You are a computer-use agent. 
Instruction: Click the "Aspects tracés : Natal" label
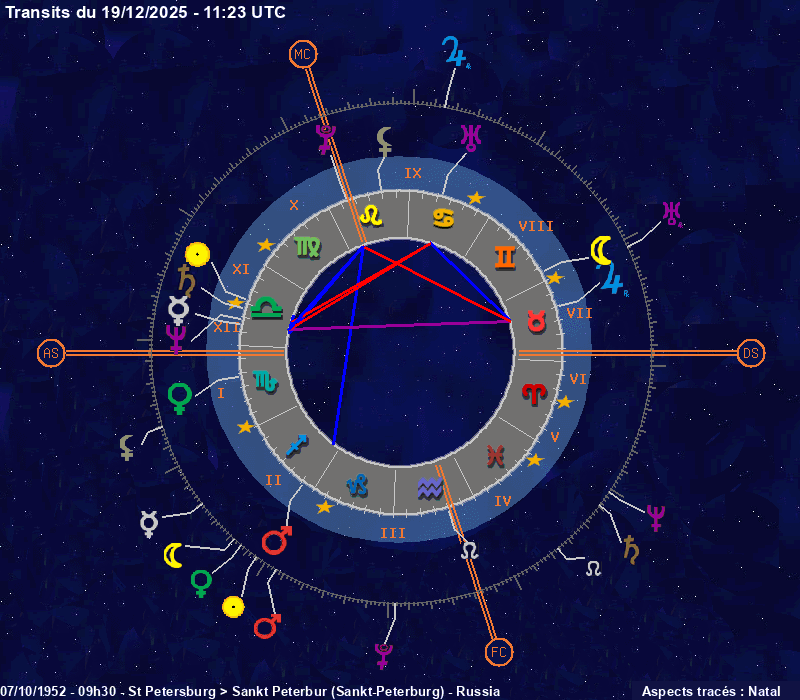710,691
